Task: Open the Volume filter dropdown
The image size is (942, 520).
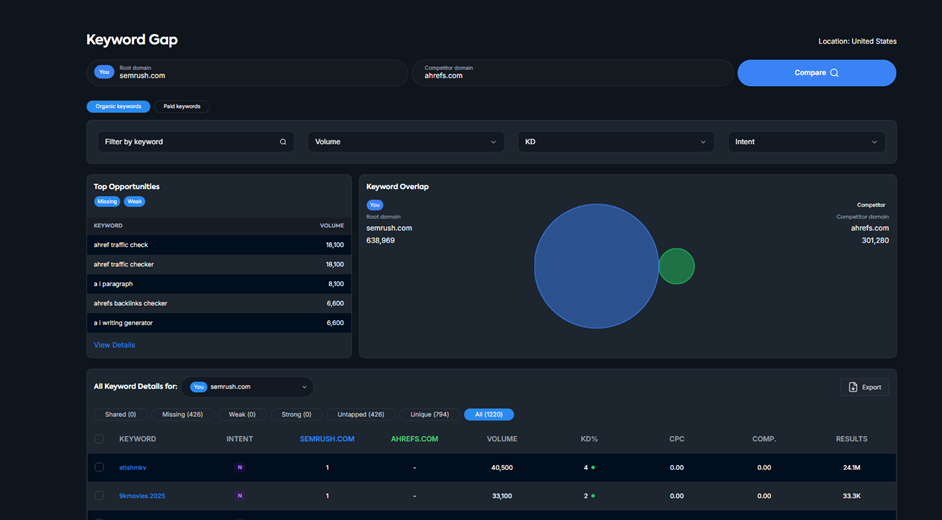Action: [406, 142]
